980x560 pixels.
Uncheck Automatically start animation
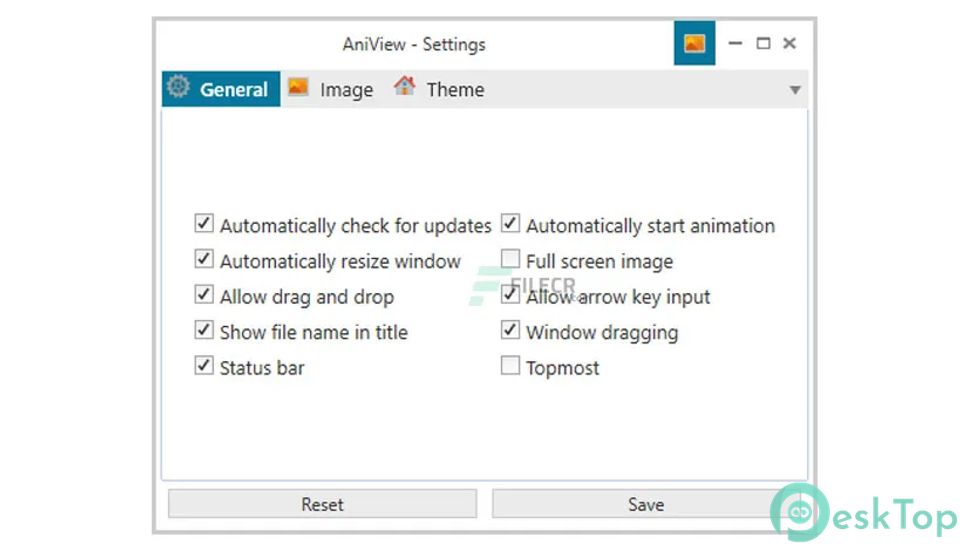(510, 223)
